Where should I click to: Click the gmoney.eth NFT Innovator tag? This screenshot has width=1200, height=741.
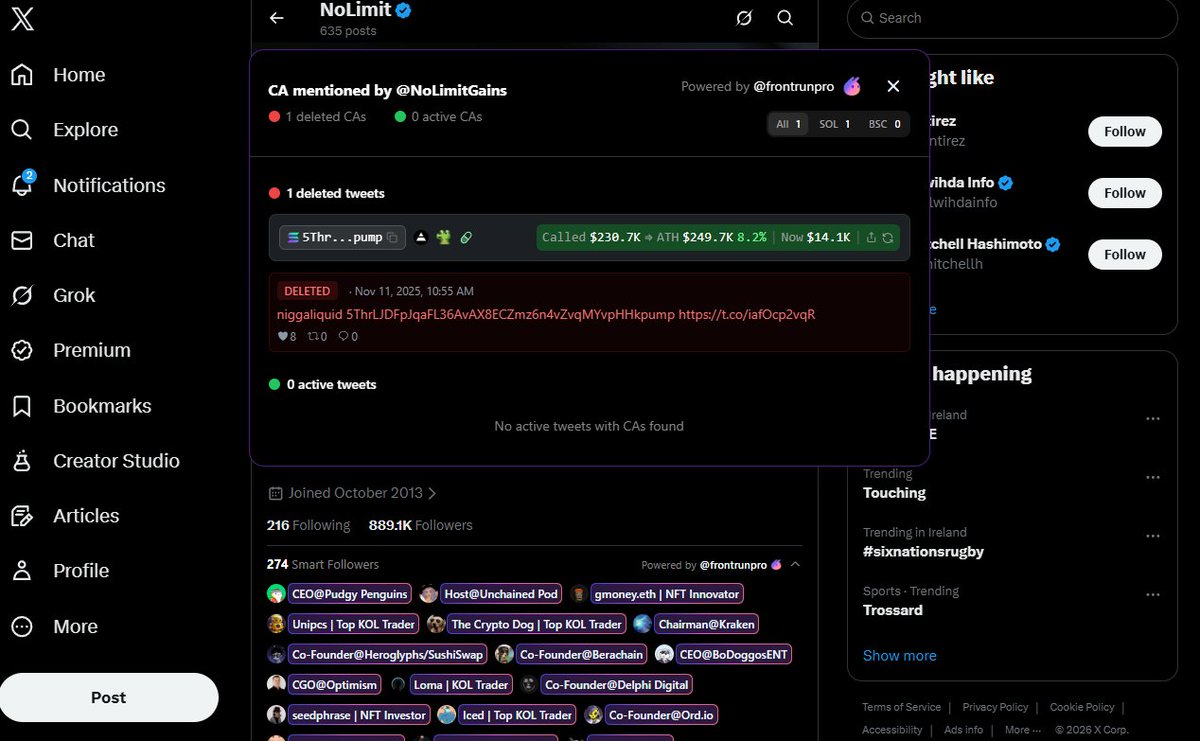tap(666, 594)
